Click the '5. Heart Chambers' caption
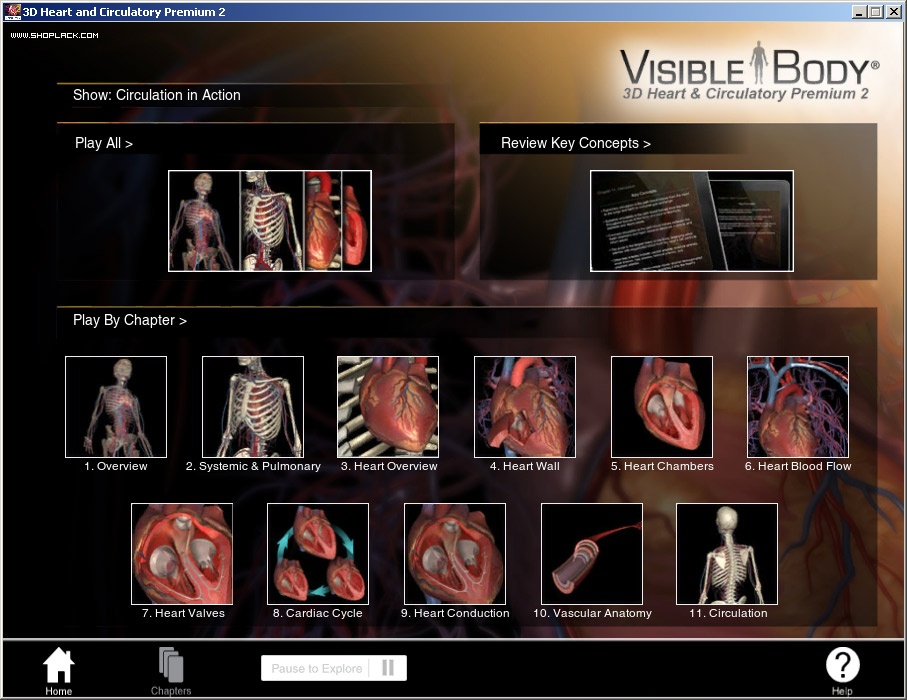Image resolution: width=907 pixels, height=700 pixels. [662, 466]
